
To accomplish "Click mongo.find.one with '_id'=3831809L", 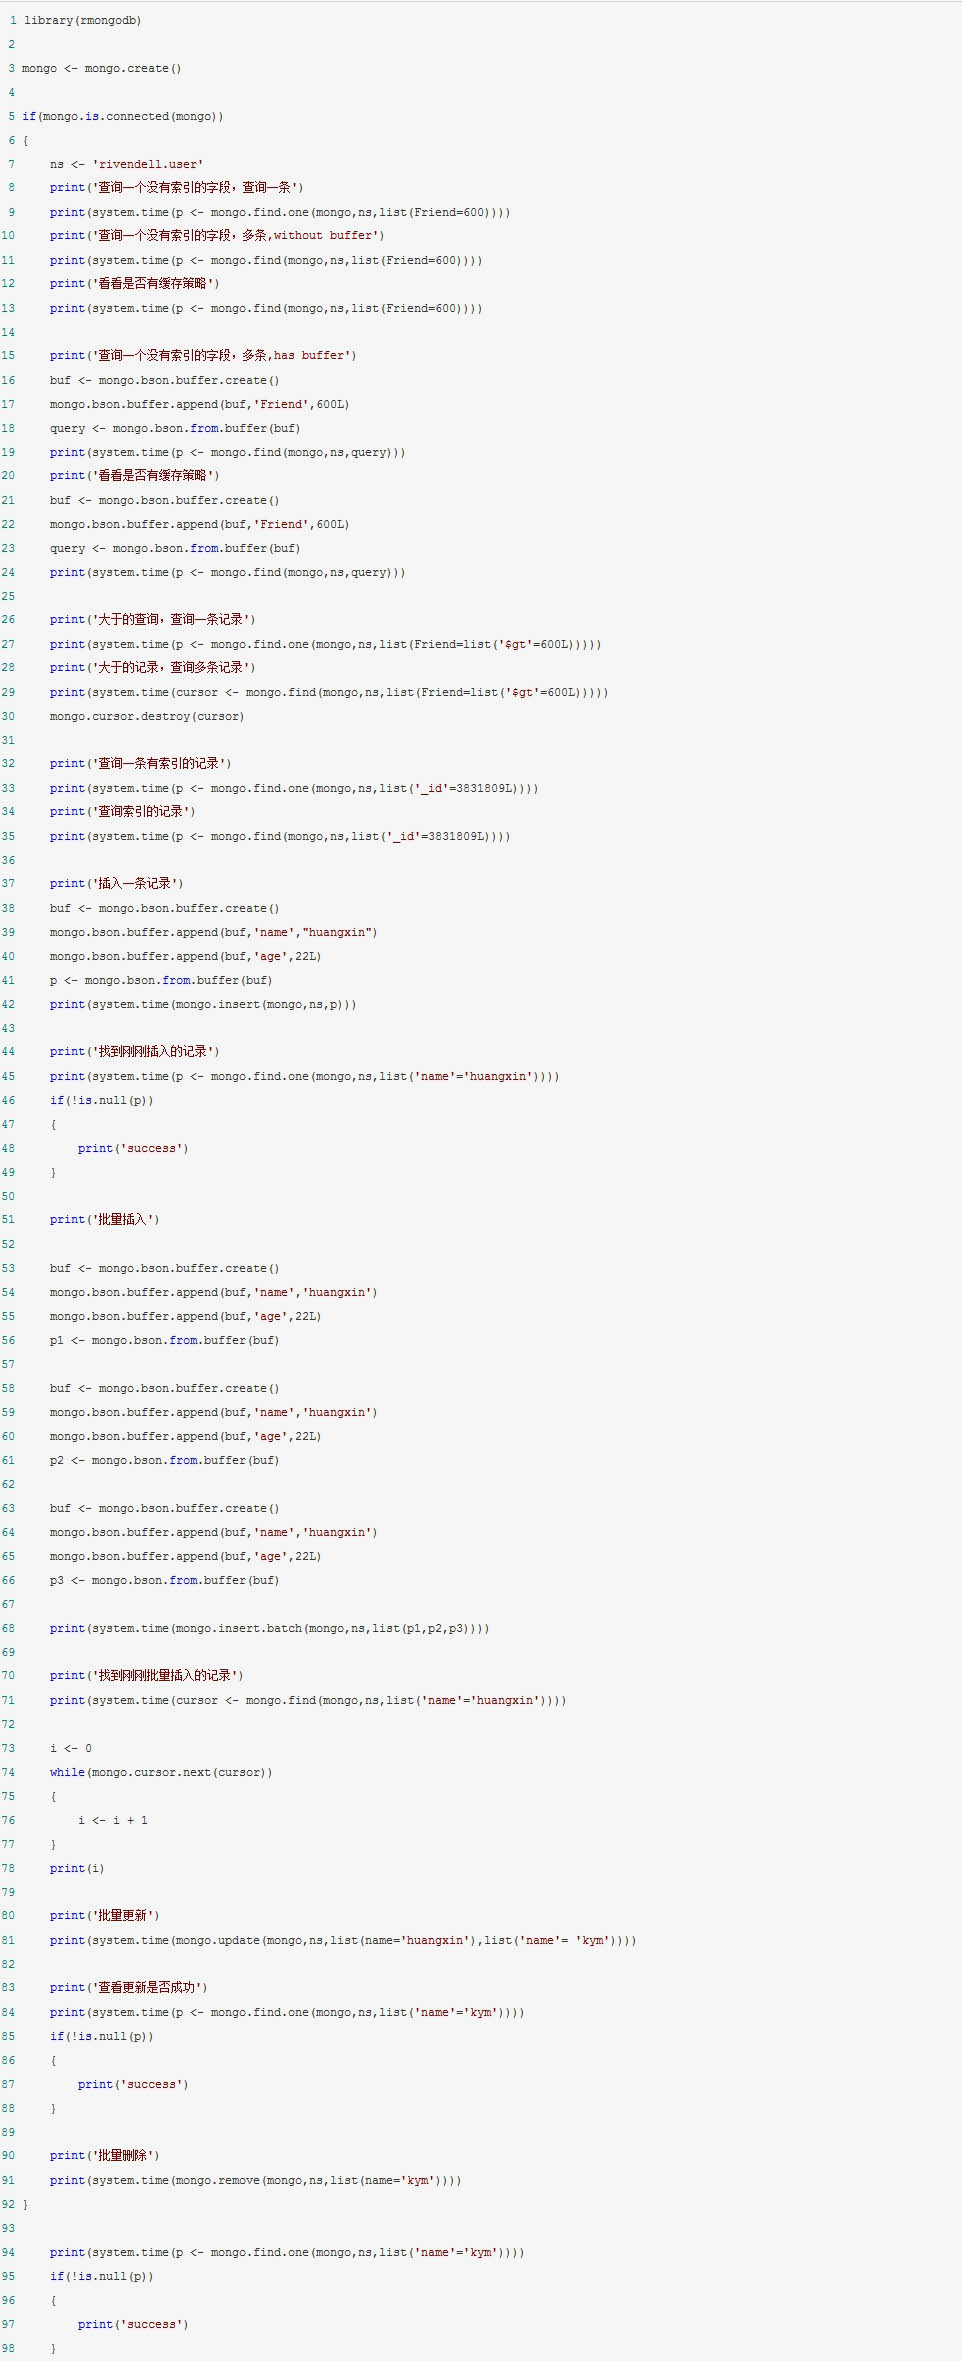I will (x=294, y=788).
